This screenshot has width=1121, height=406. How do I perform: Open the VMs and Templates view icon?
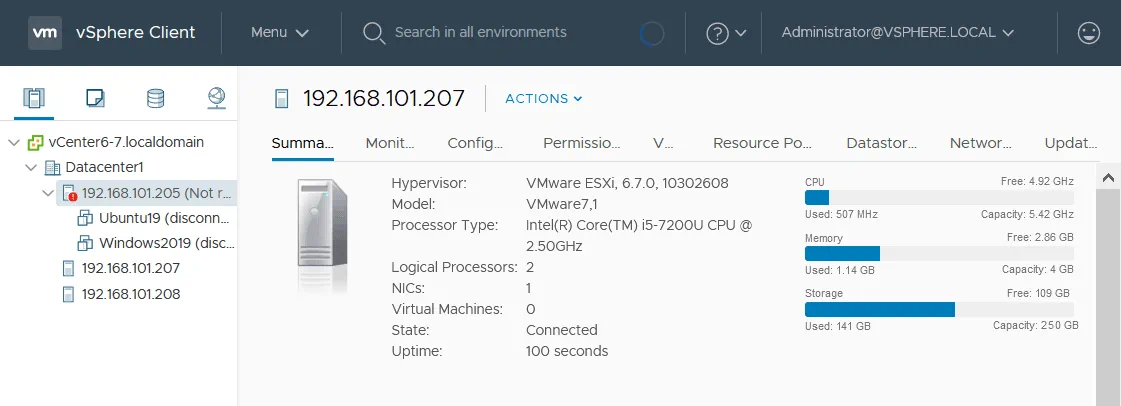tap(95, 98)
